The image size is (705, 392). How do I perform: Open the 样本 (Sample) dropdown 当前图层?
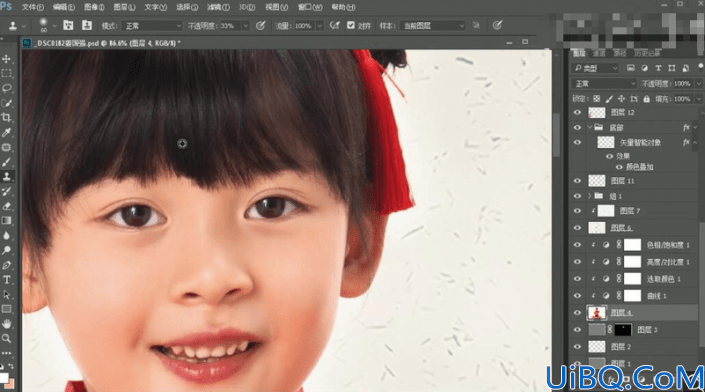tap(433, 26)
